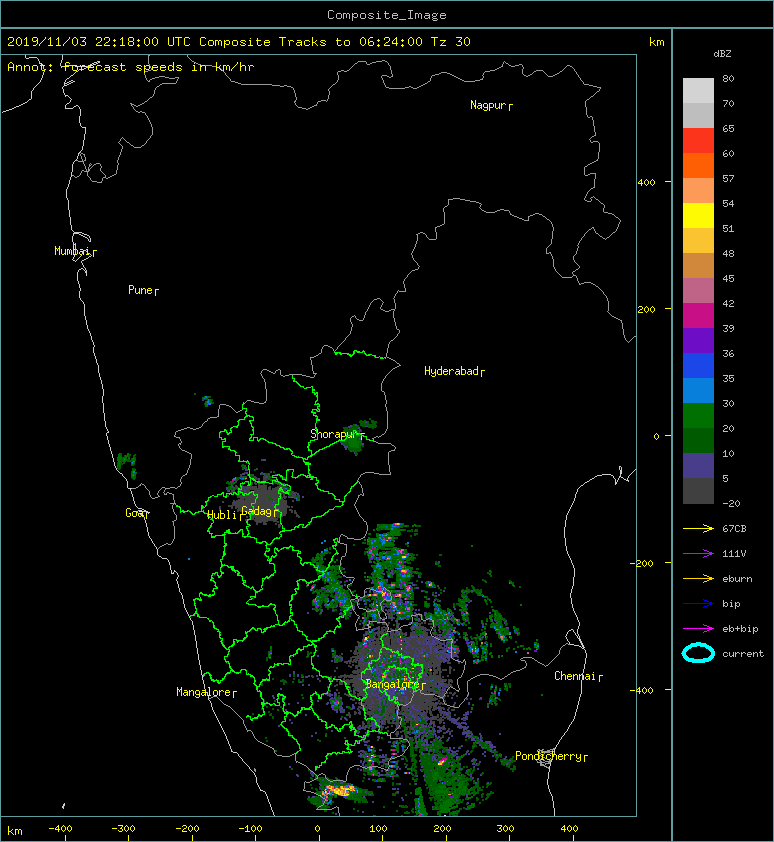Select the bright green swatch near 30 dBZ
Screen dimensions: 774x842
(698, 416)
